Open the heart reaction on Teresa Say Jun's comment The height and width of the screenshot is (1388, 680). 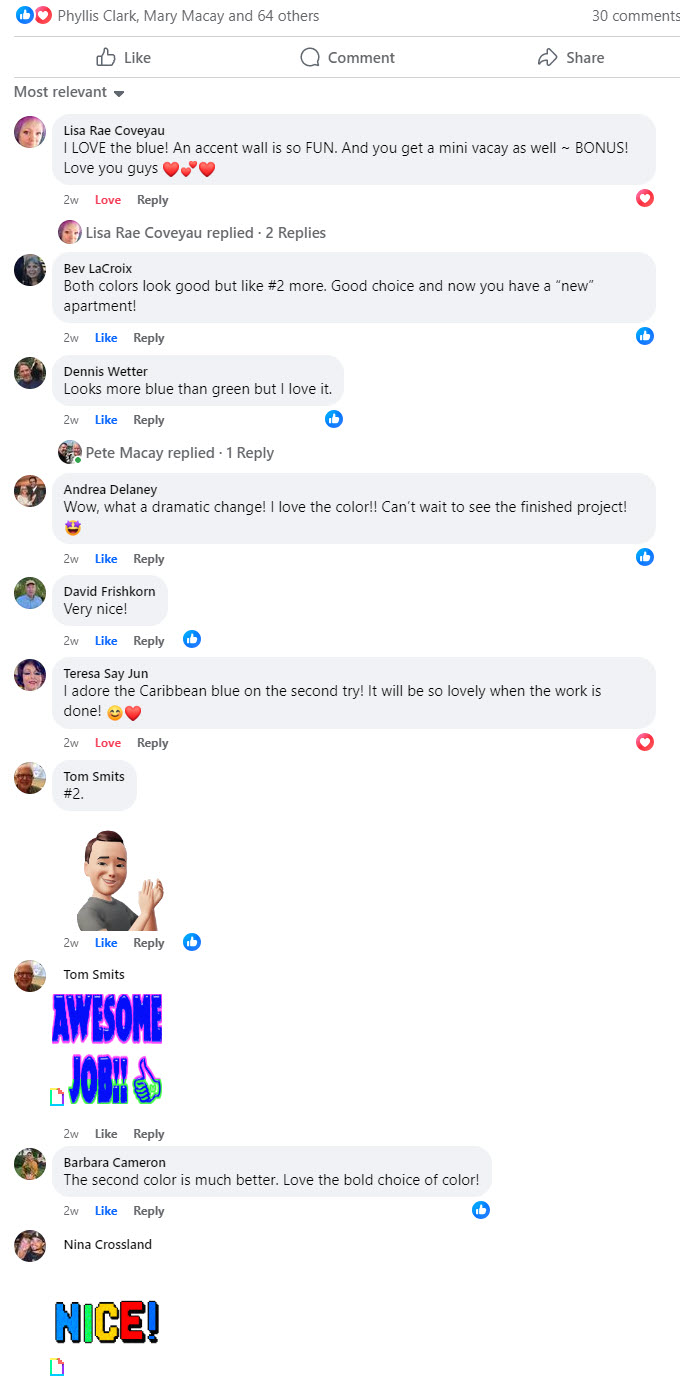pos(645,741)
